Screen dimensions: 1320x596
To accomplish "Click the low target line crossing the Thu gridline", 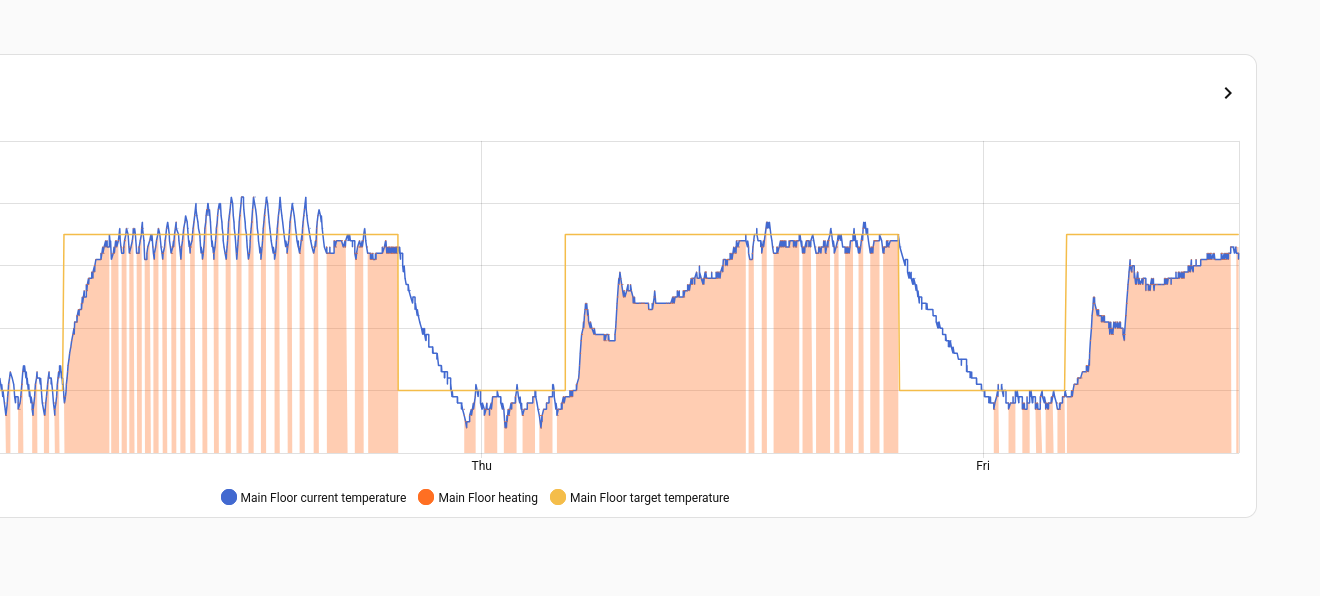I will [482, 390].
